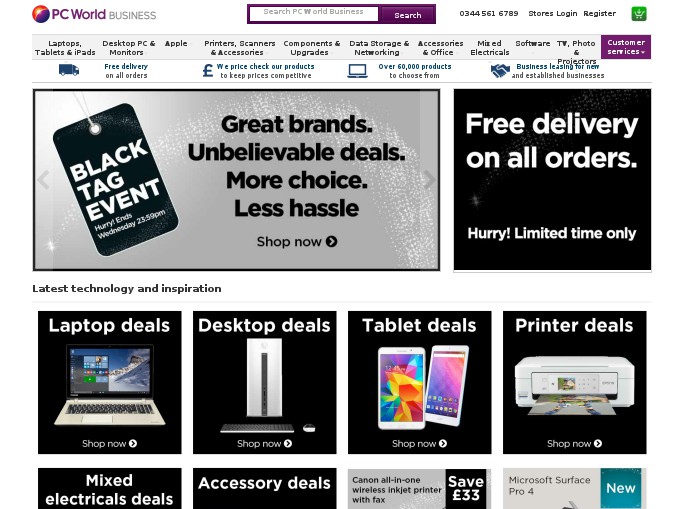Screen dimensions: 683x509
Task: Click the handshake business leasing icon
Action: point(500,70)
